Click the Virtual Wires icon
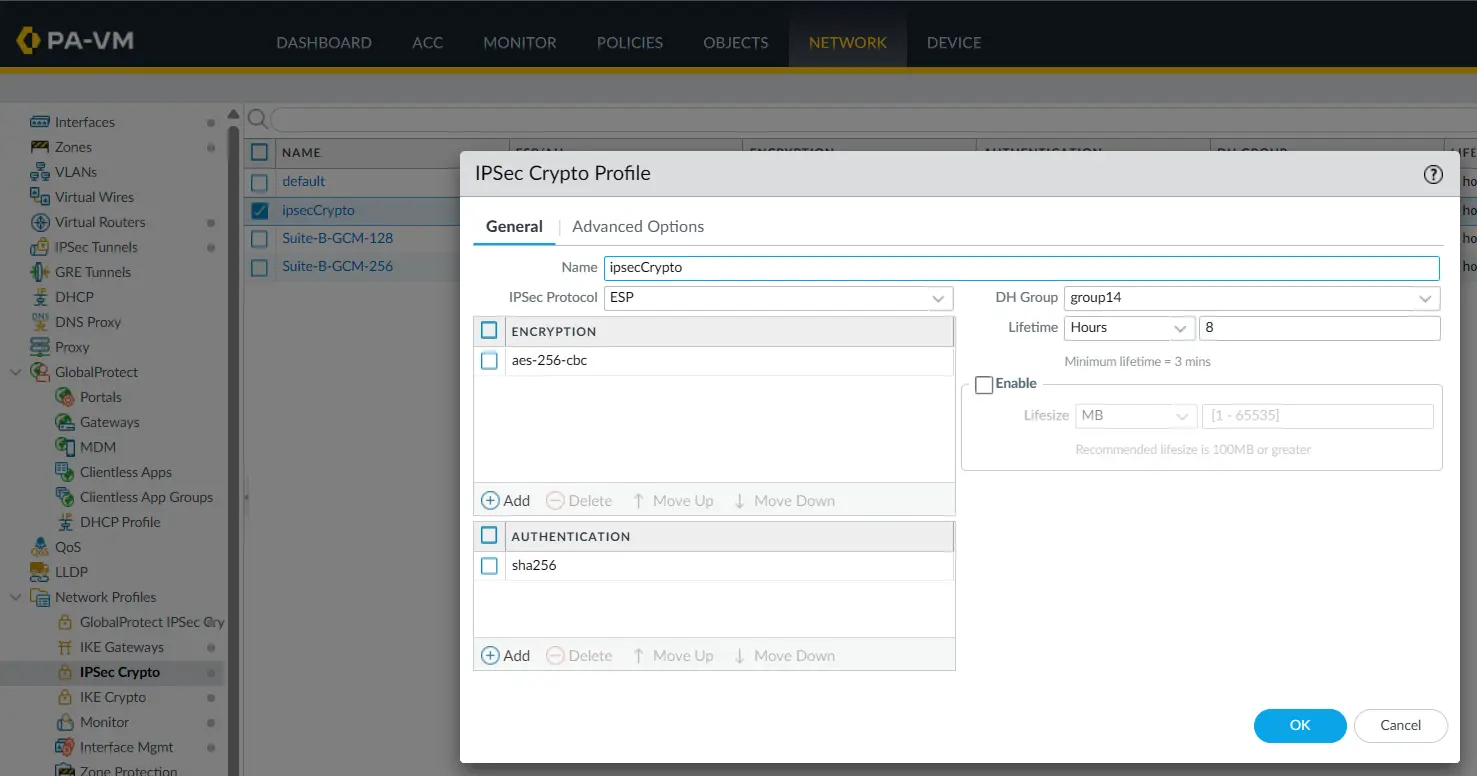 click(x=40, y=197)
